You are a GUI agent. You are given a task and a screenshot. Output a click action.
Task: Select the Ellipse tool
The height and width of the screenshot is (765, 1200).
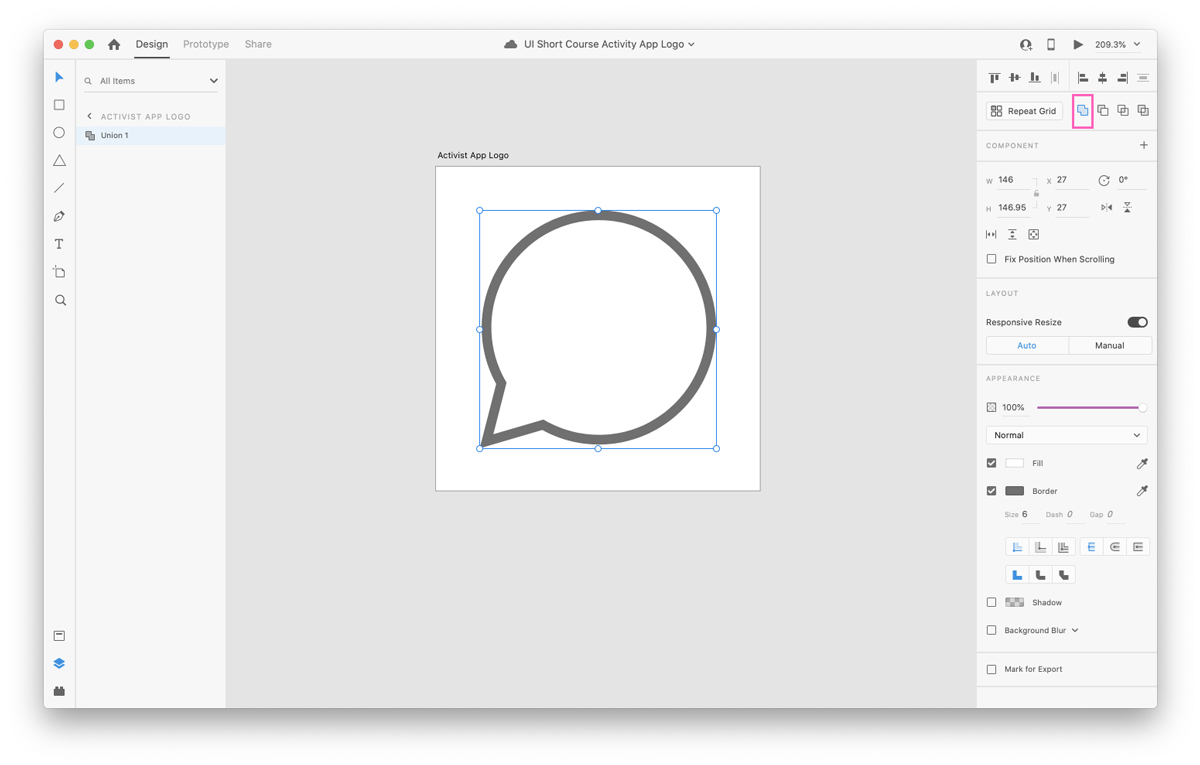tap(59, 133)
